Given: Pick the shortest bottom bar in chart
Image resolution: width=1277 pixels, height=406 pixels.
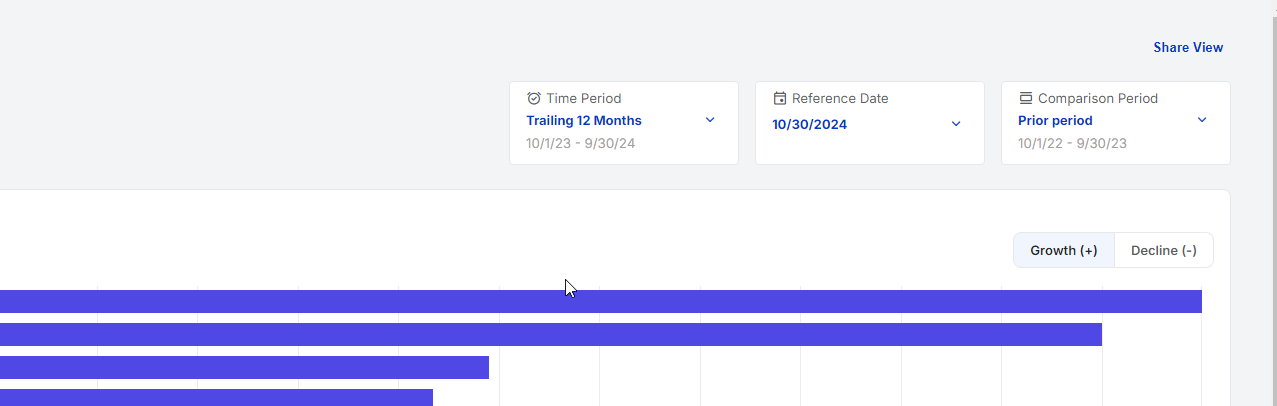Looking at the screenshot, I should [216, 397].
